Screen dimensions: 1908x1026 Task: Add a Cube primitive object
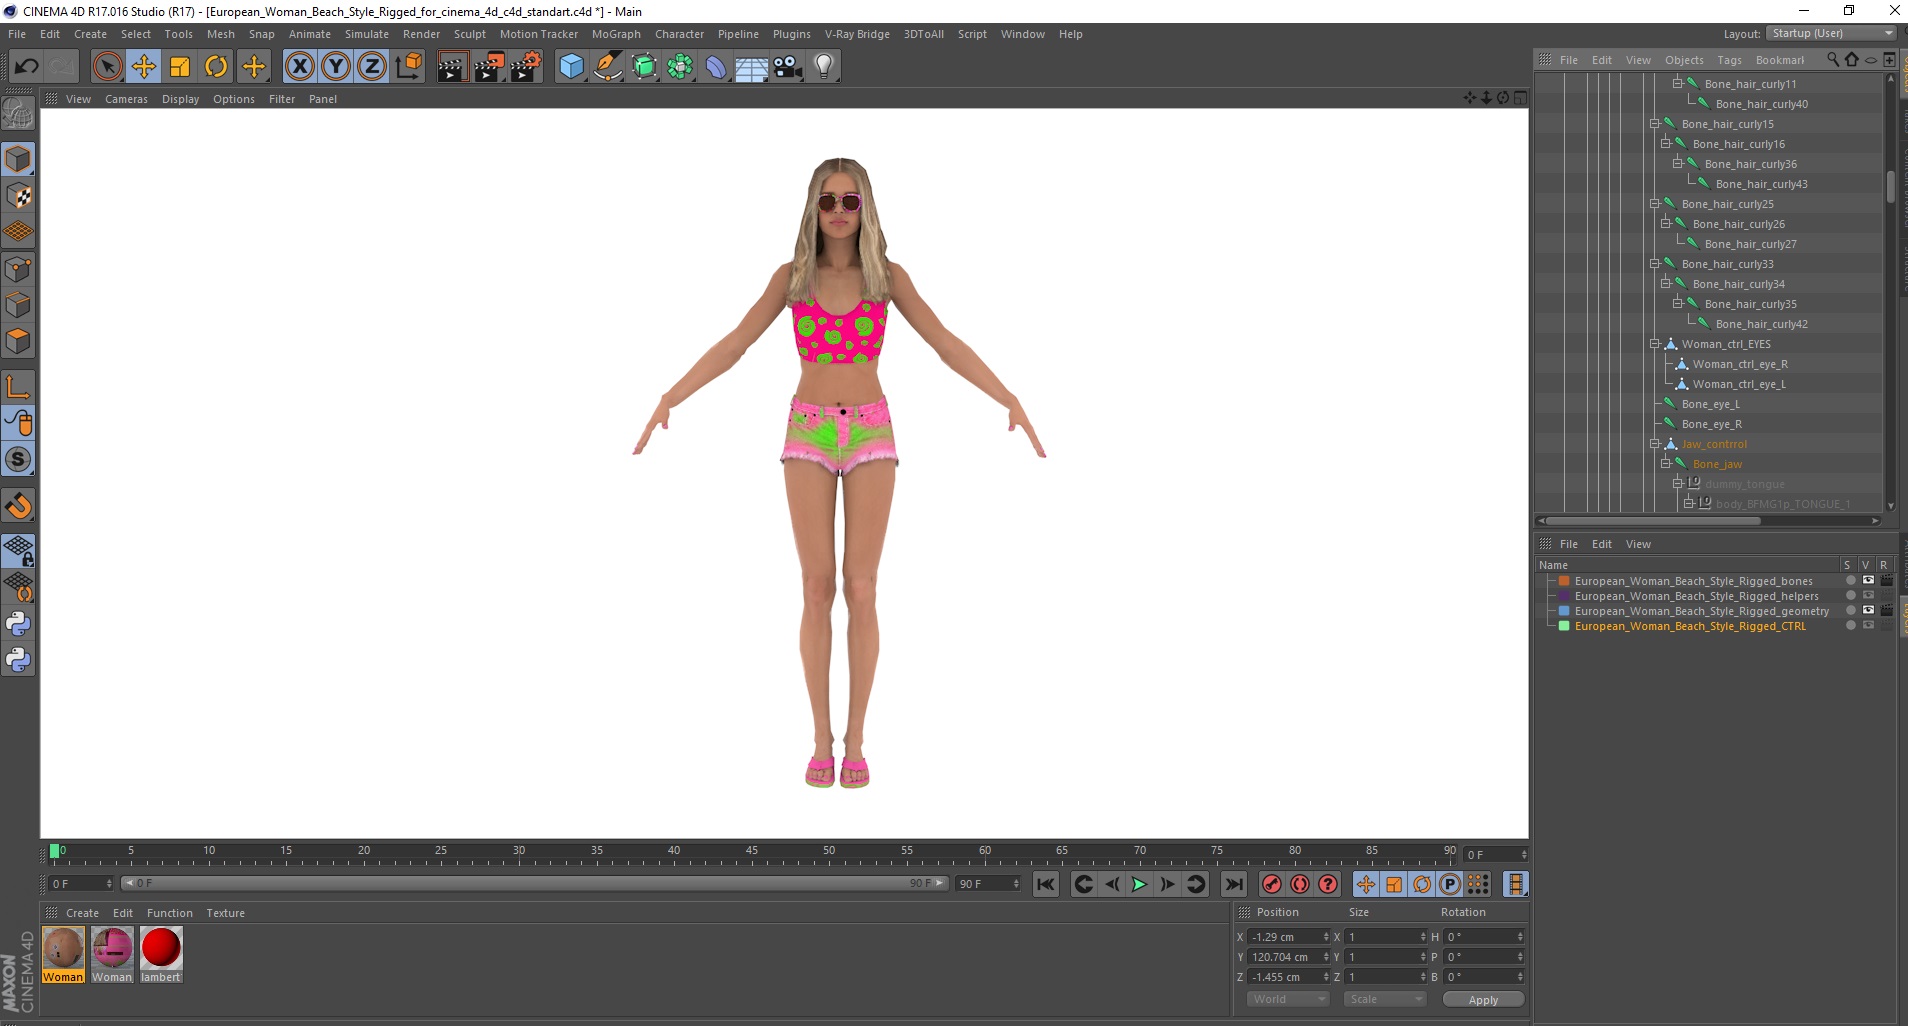pyautogui.click(x=571, y=67)
